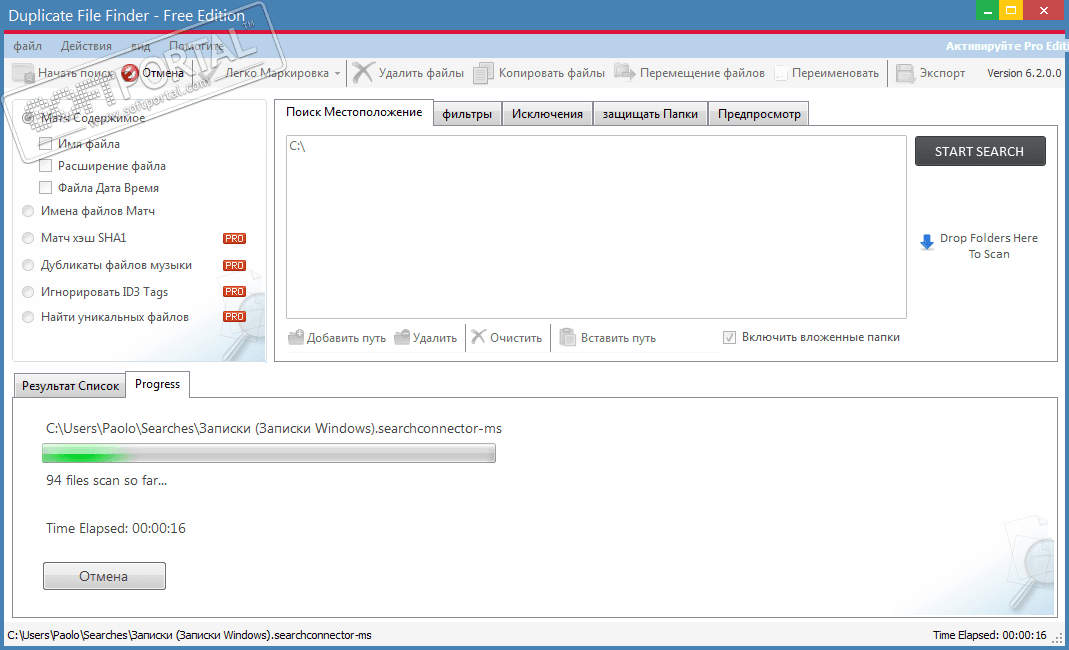Click the window resize grip in the status bar
This screenshot has height=650, width=1069.
[1058, 640]
